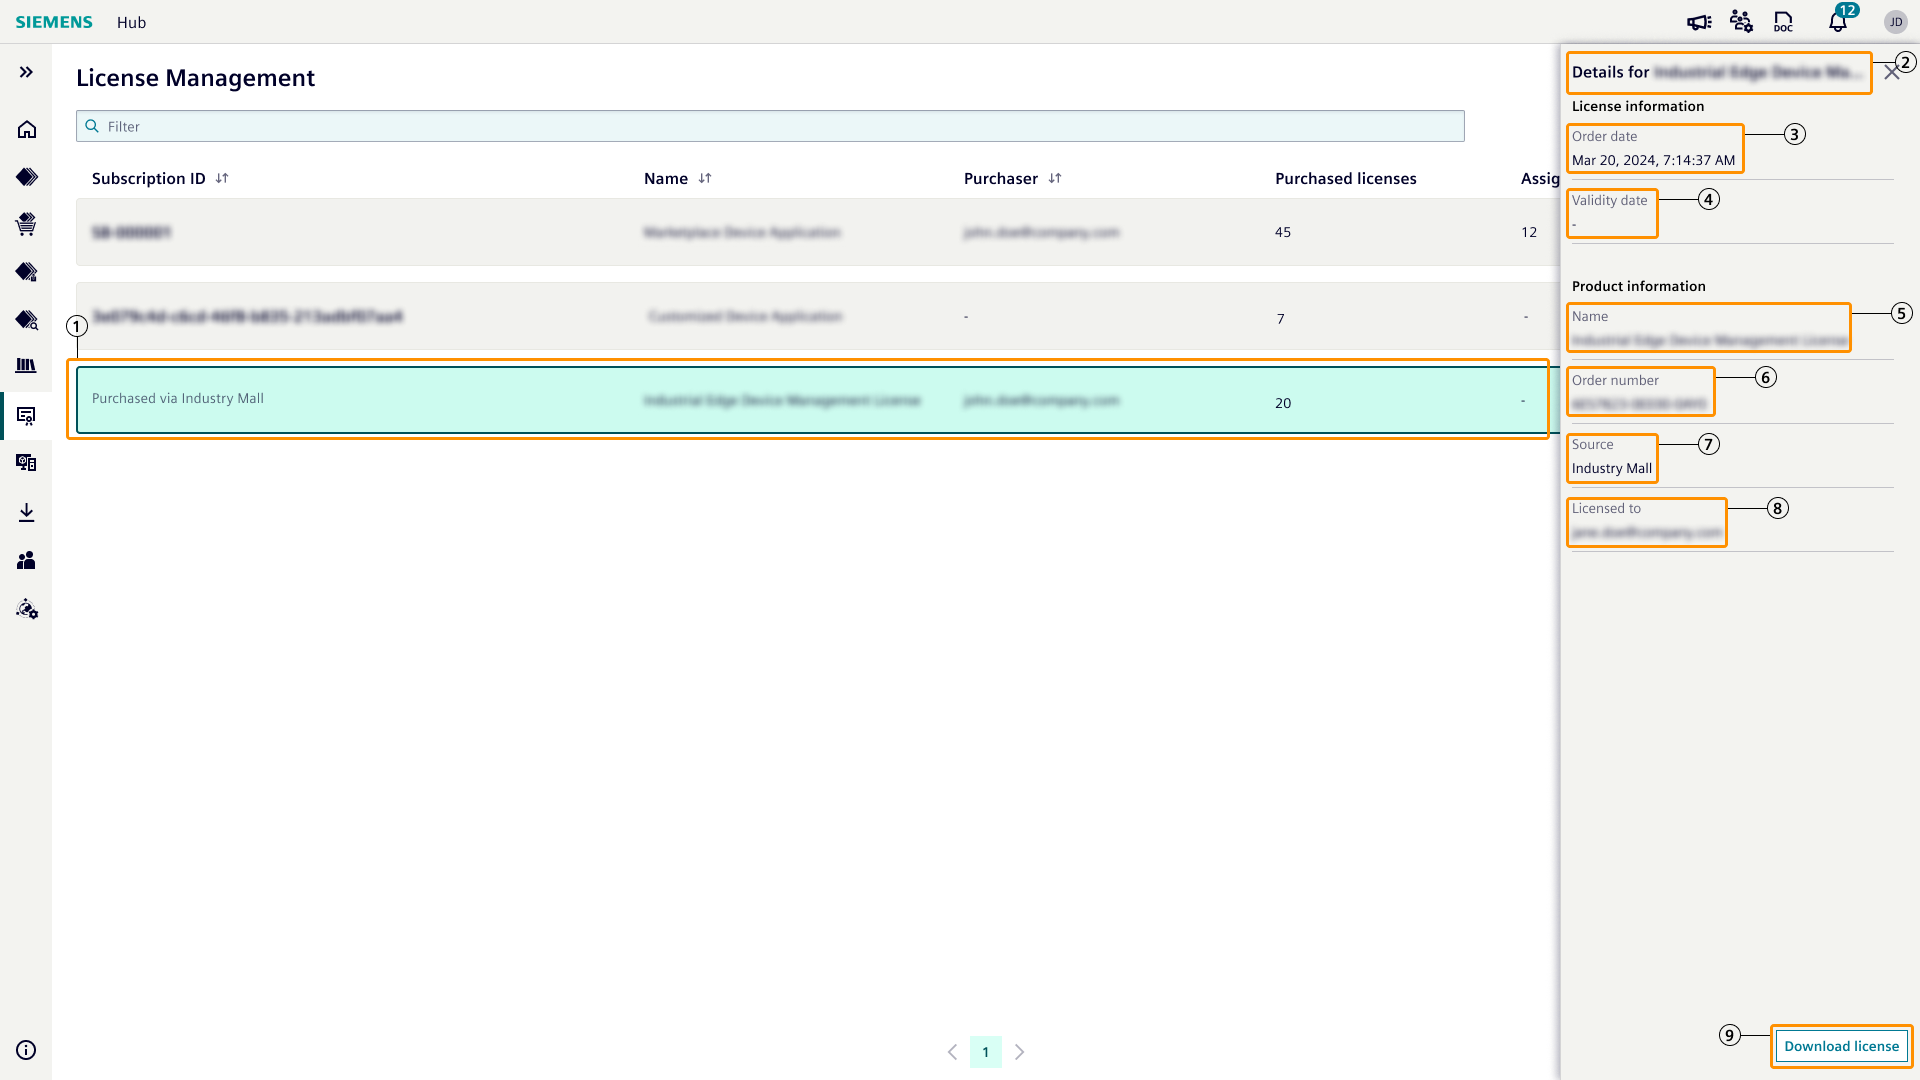
Task: Open the user settings gear icon
Action: point(27,609)
